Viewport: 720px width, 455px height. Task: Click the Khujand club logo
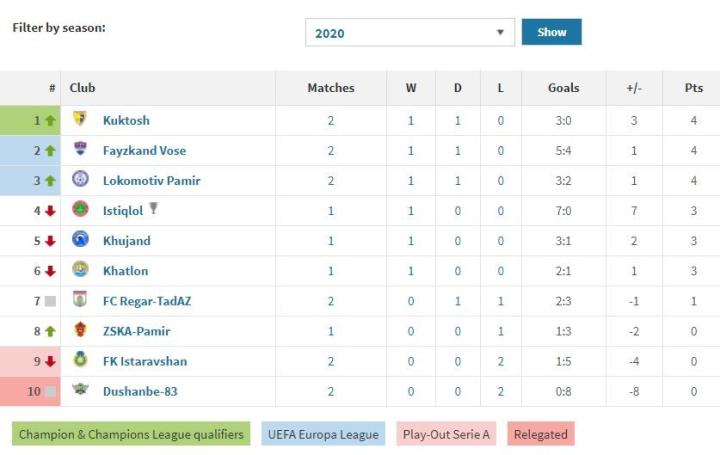click(80, 240)
